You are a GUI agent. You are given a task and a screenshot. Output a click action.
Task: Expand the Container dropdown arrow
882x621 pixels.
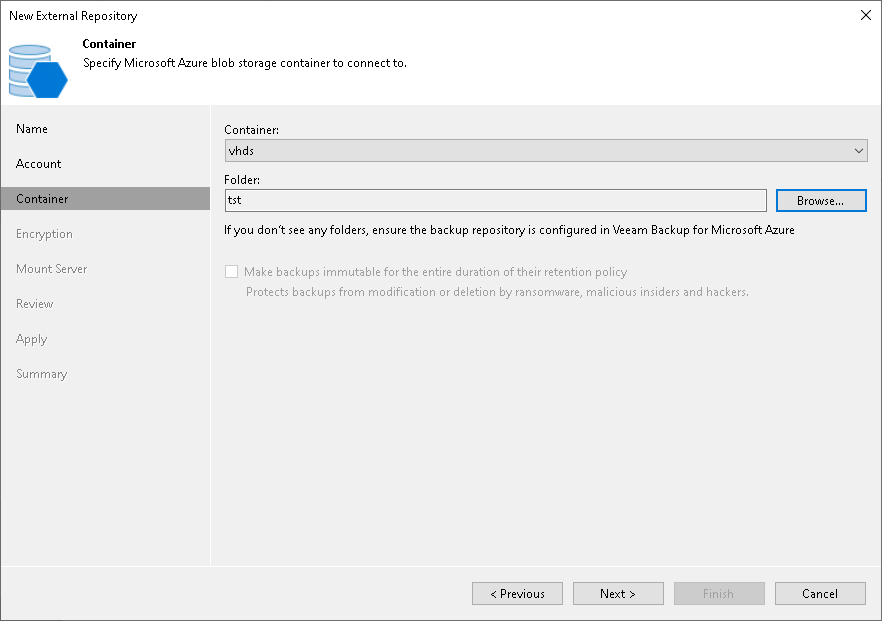tap(858, 151)
